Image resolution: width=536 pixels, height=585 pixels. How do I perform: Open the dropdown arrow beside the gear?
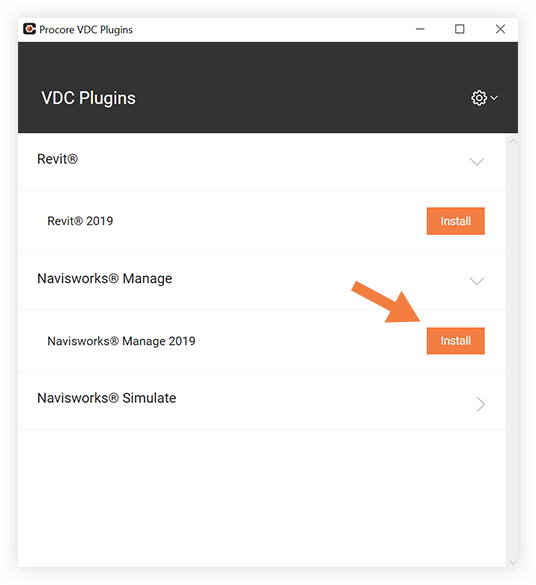click(x=494, y=98)
